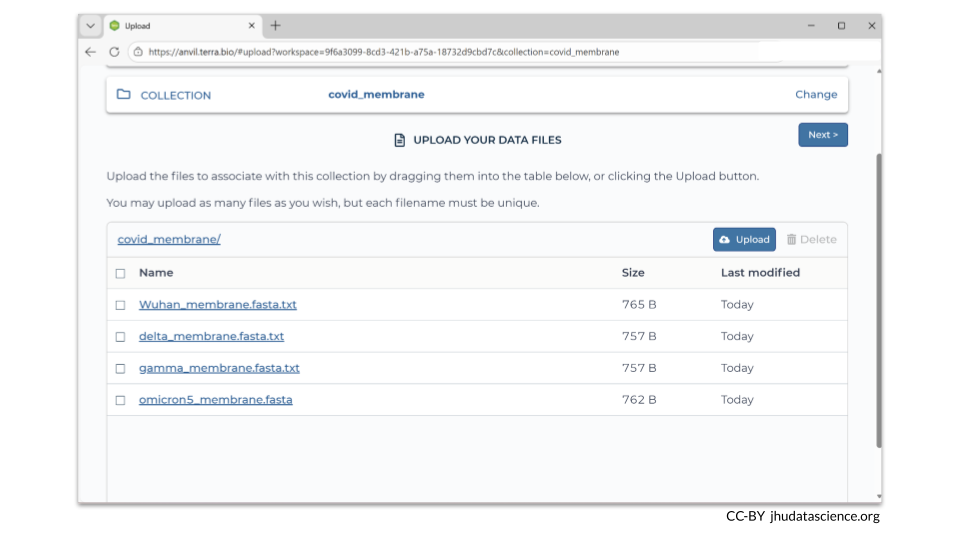Screen dimensions: 960x540
Task: Click the collection folder icon
Action: point(124,94)
